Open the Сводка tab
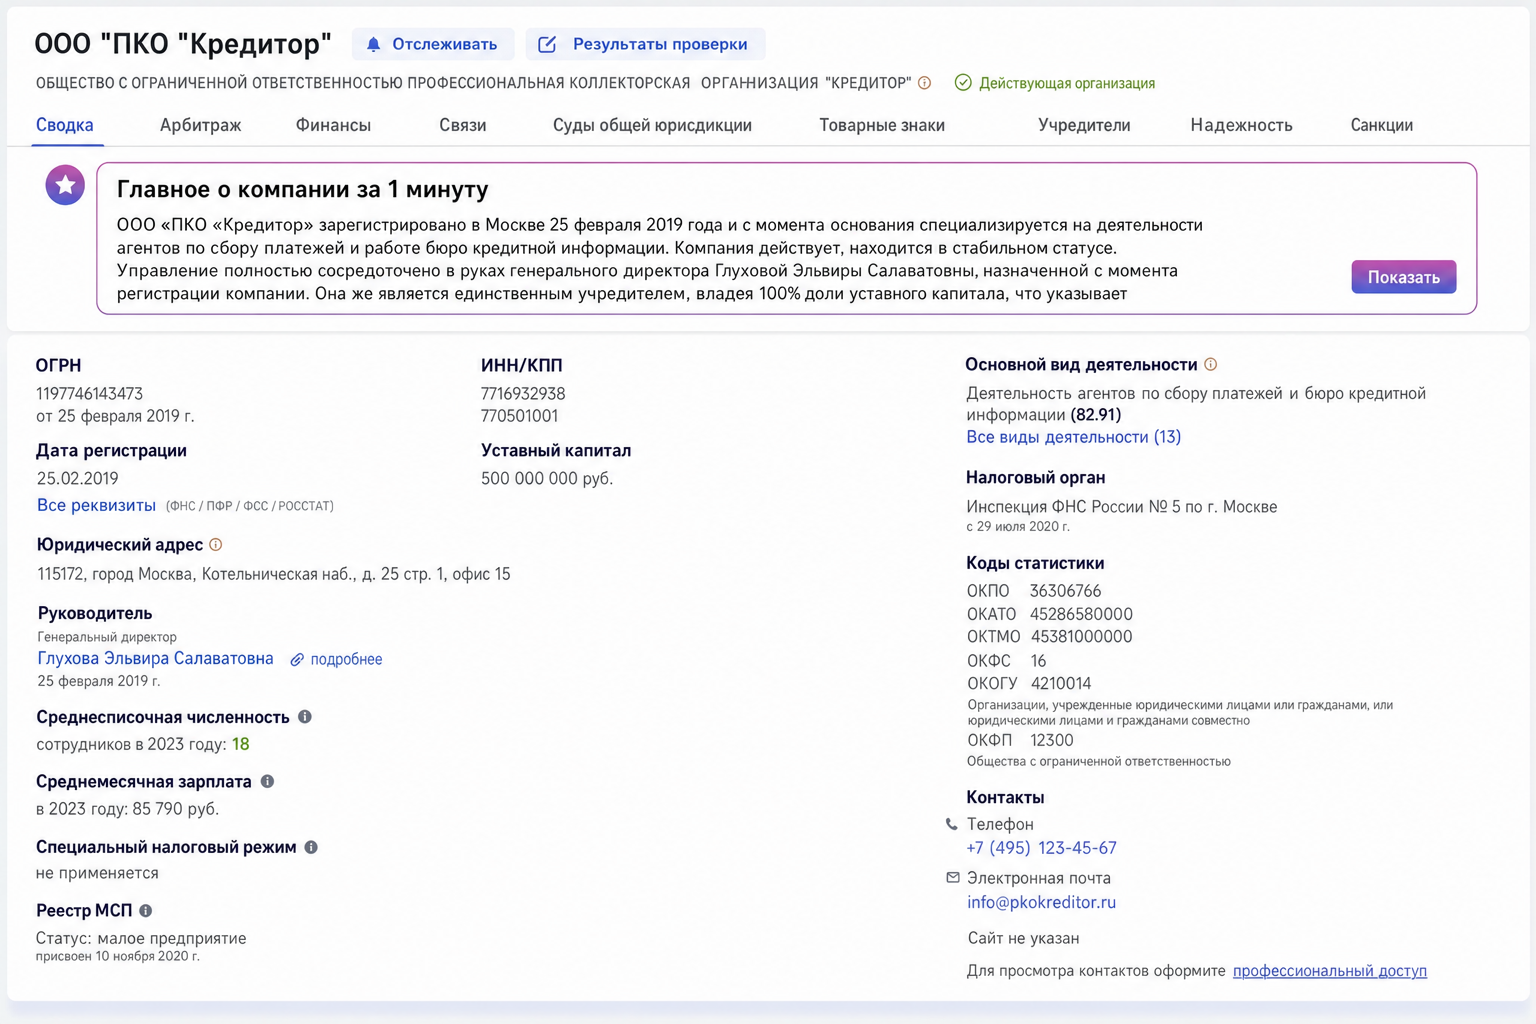This screenshot has width=1536, height=1024. pos(65,125)
